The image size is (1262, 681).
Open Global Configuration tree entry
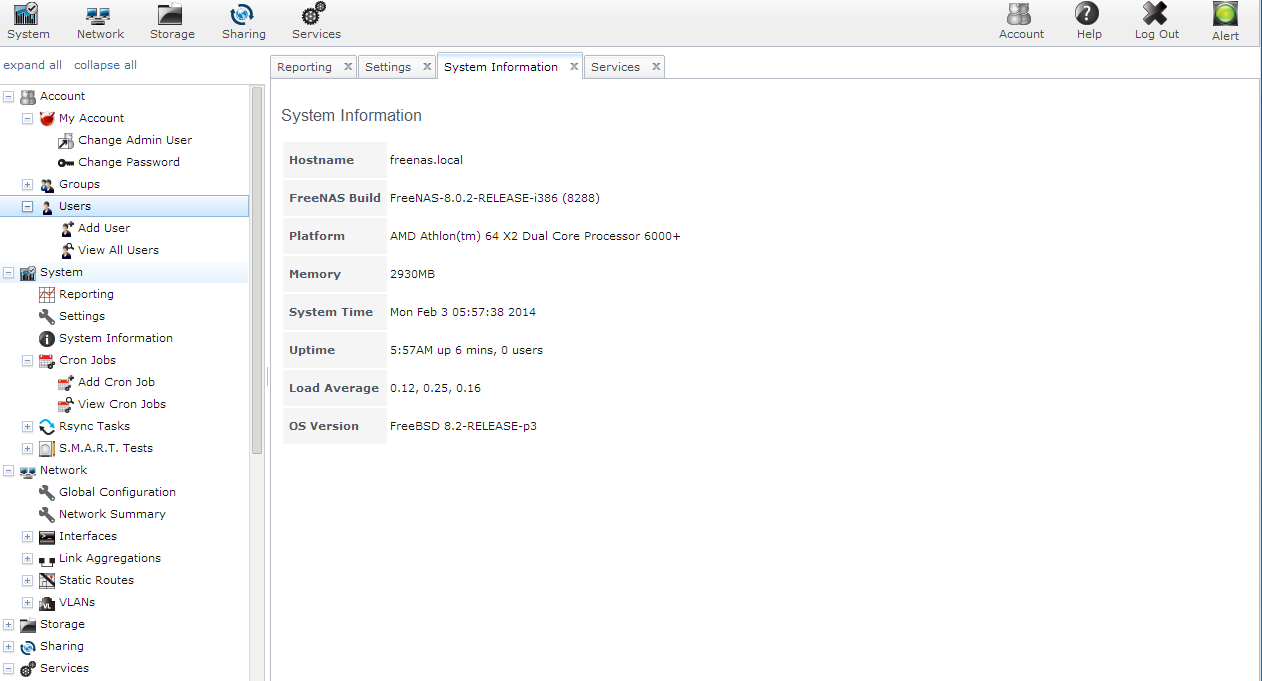click(117, 492)
